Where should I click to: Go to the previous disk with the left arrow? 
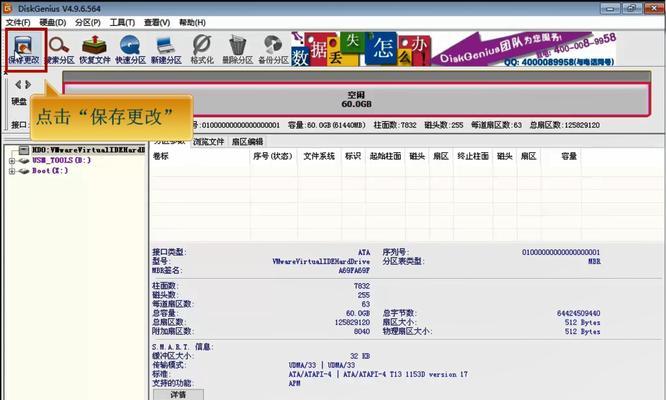pyautogui.click(x=18, y=85)
